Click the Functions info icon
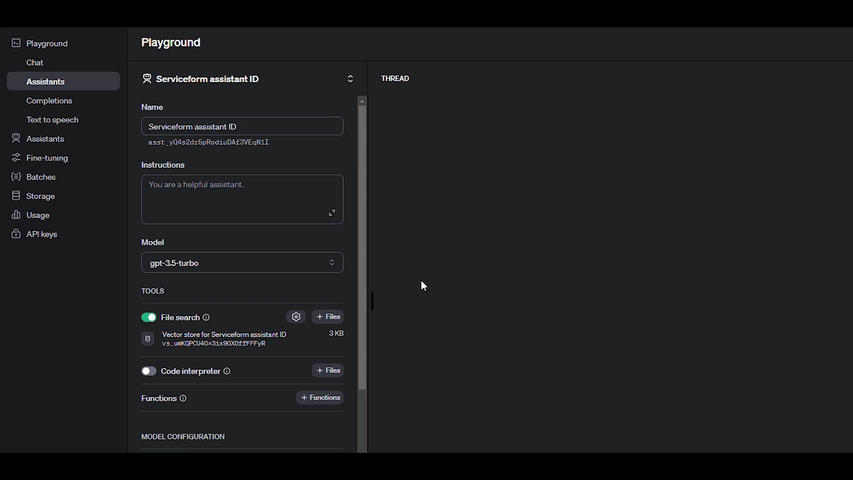853x480 pixels. tap(183, 398)
